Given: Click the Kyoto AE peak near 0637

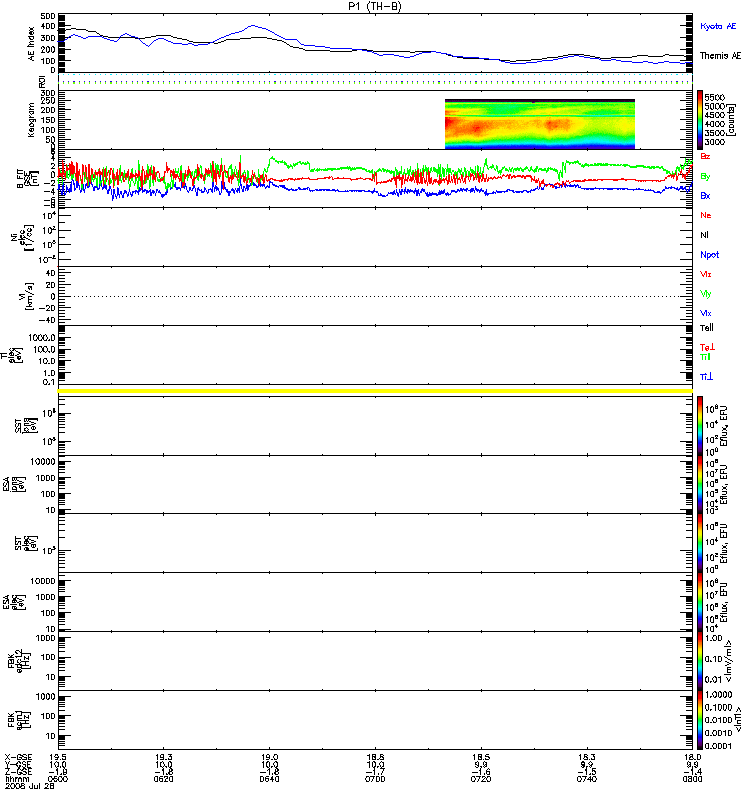Looking at the screenshot, I should pos(253,26).
